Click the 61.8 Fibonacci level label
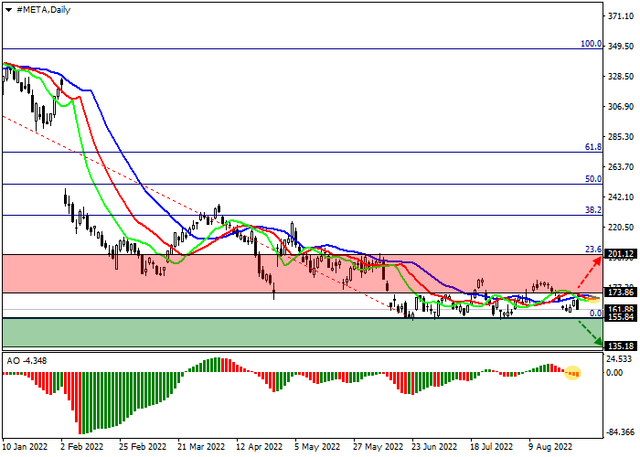The width and height of the screenshot is (640, 457). coord(593,147)
